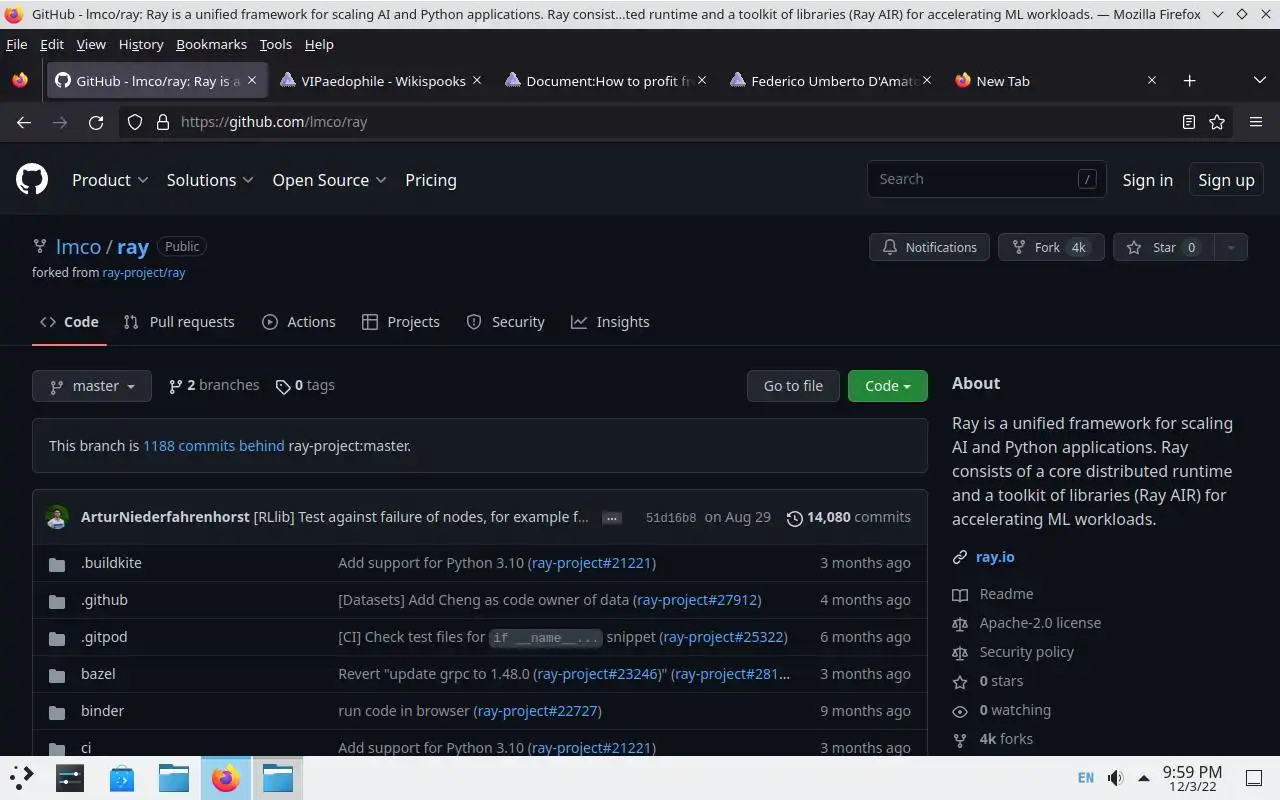Open the Actions repository tab
1280x800 pixels.
(299, 322)
